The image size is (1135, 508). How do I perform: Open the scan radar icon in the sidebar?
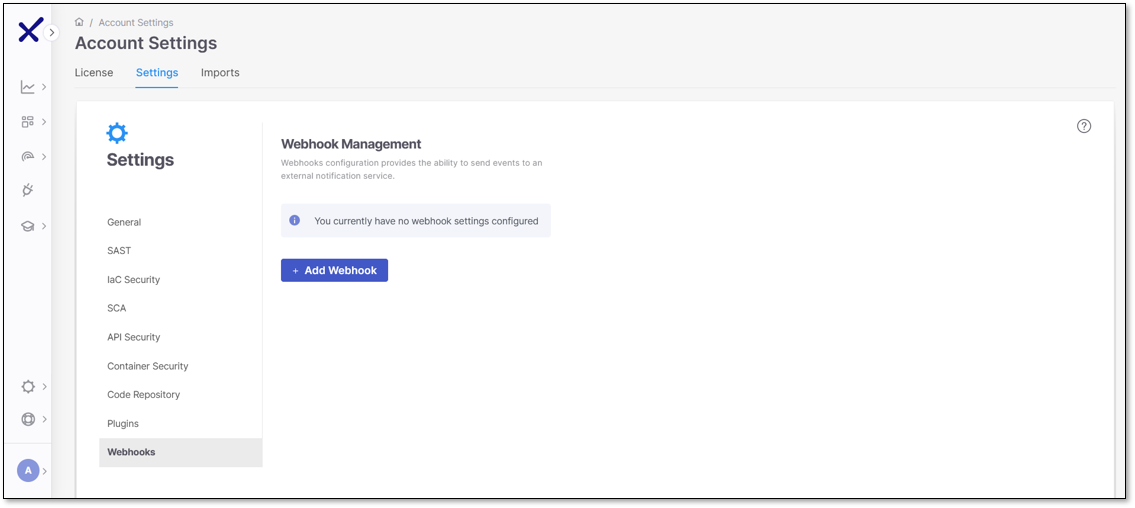pos(28,156)
